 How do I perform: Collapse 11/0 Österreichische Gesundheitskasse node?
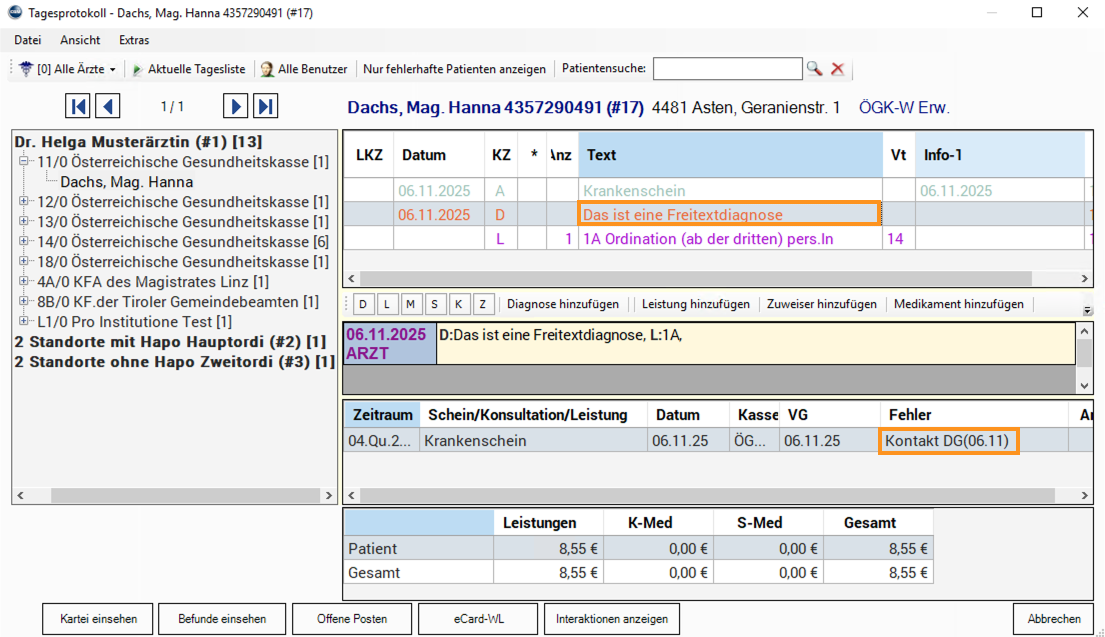[24, 162]
